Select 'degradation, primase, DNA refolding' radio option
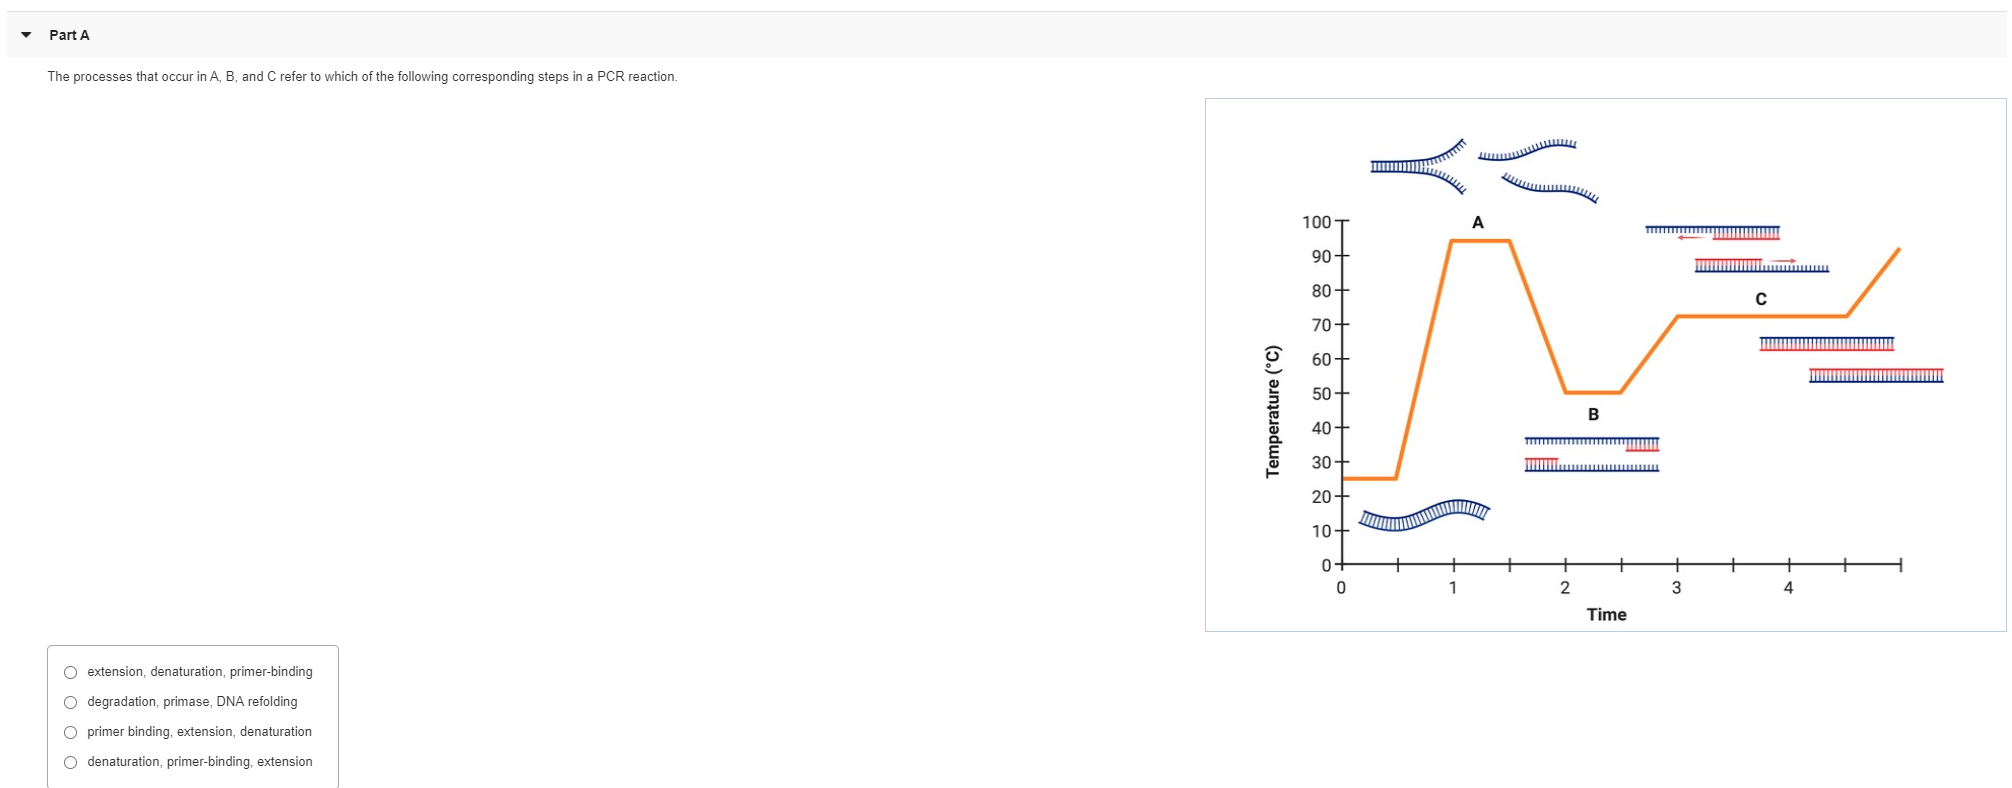The width and height of the screenshot is (2012, 788). coord(70,702)
